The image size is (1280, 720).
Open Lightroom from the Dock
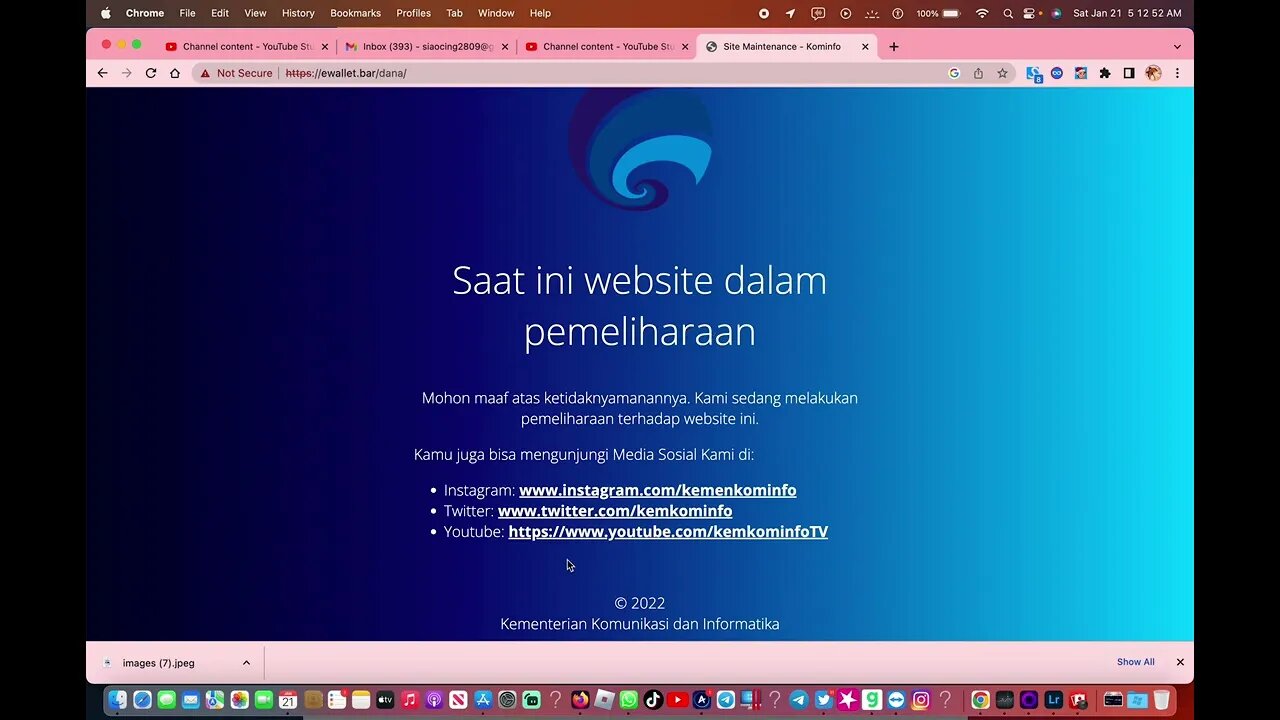[x=1054, y=700]
